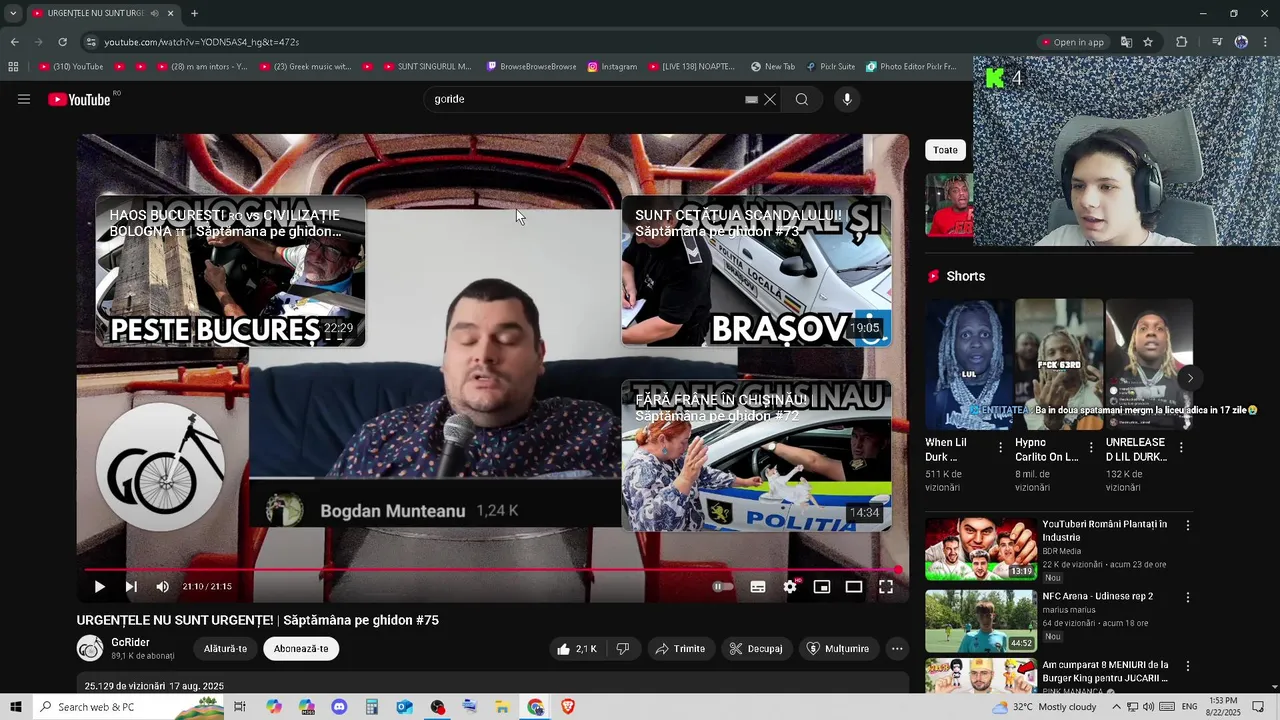Switch to miniplayer mode
1280x720 pixels.
(822, 587)
